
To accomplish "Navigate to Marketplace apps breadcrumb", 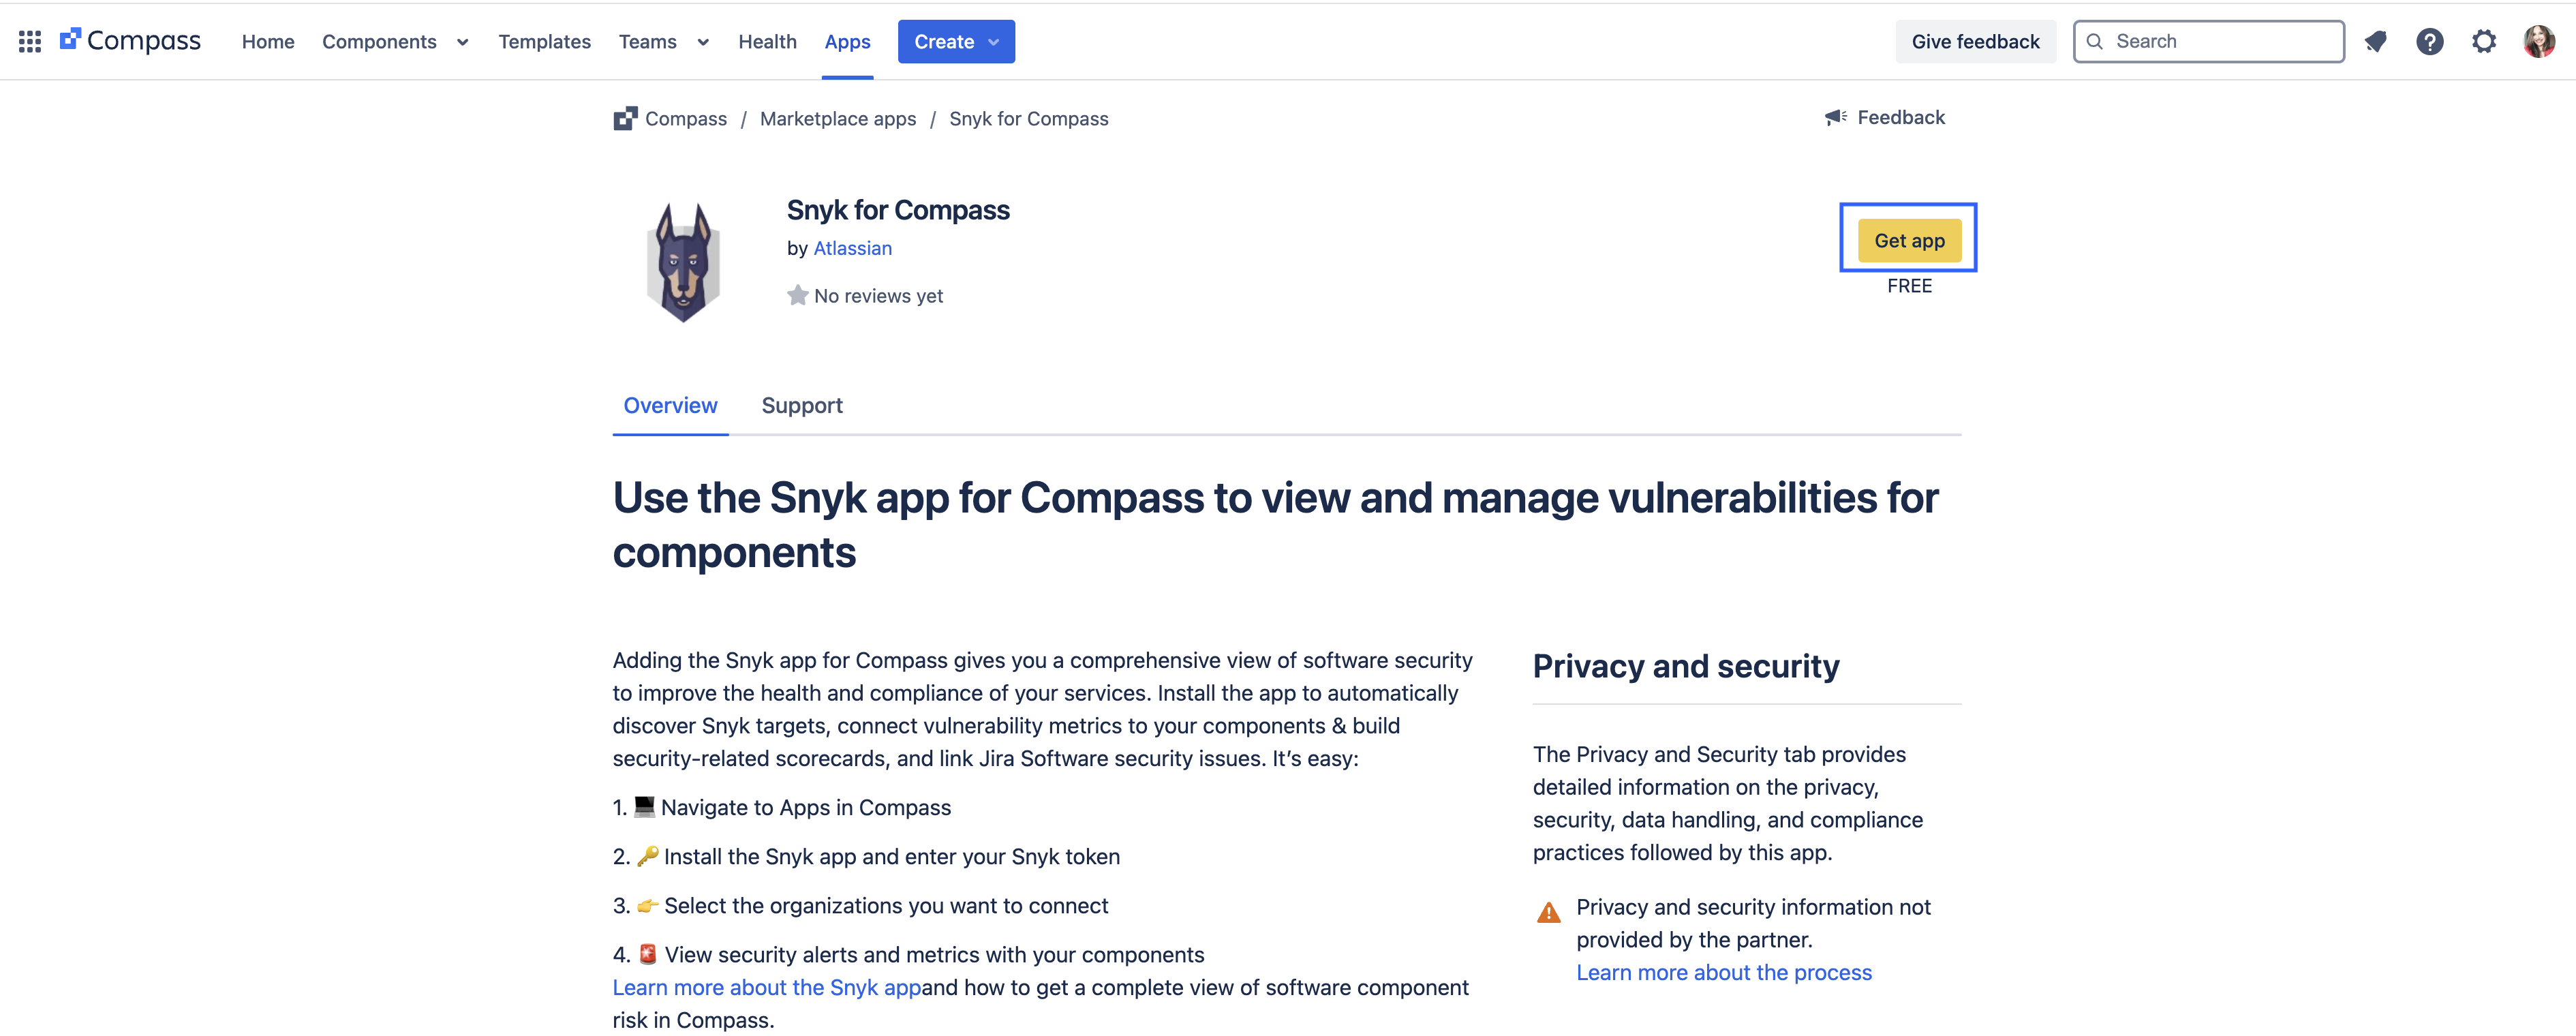I will click(838, 118).
